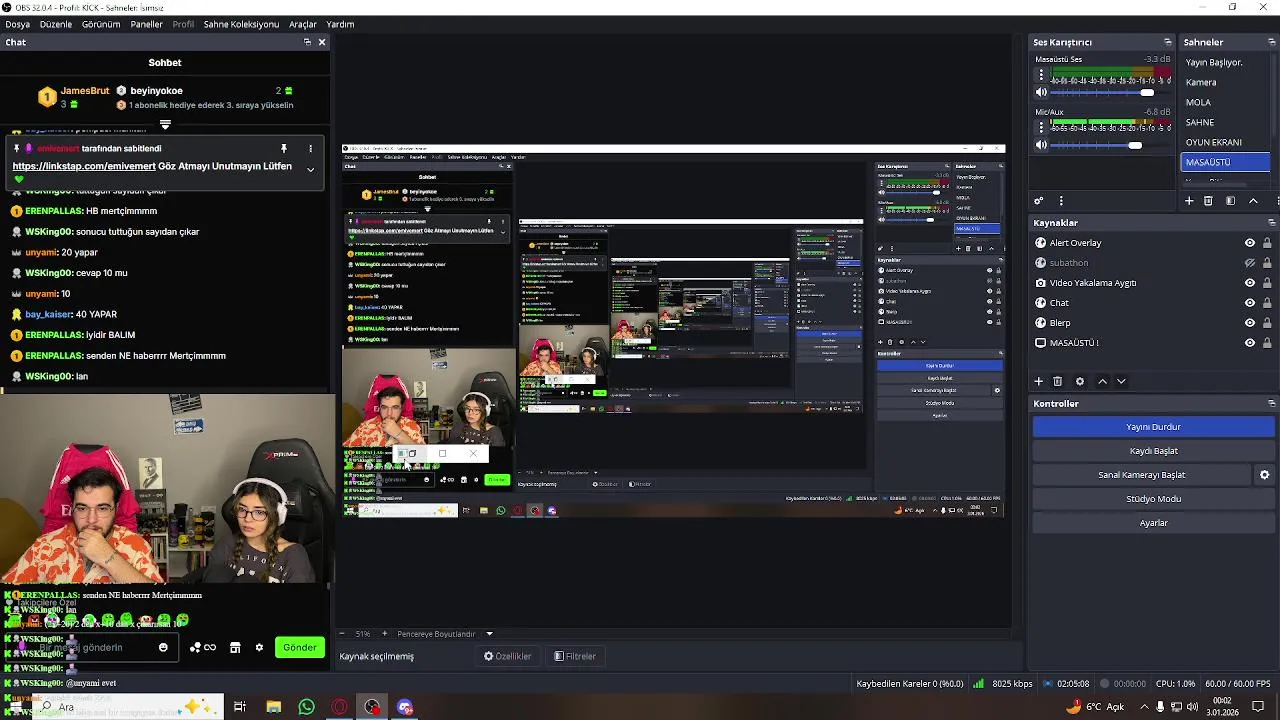The image size is (1280, 720).
Task: Hide the Chat source
Action: 1249,303
